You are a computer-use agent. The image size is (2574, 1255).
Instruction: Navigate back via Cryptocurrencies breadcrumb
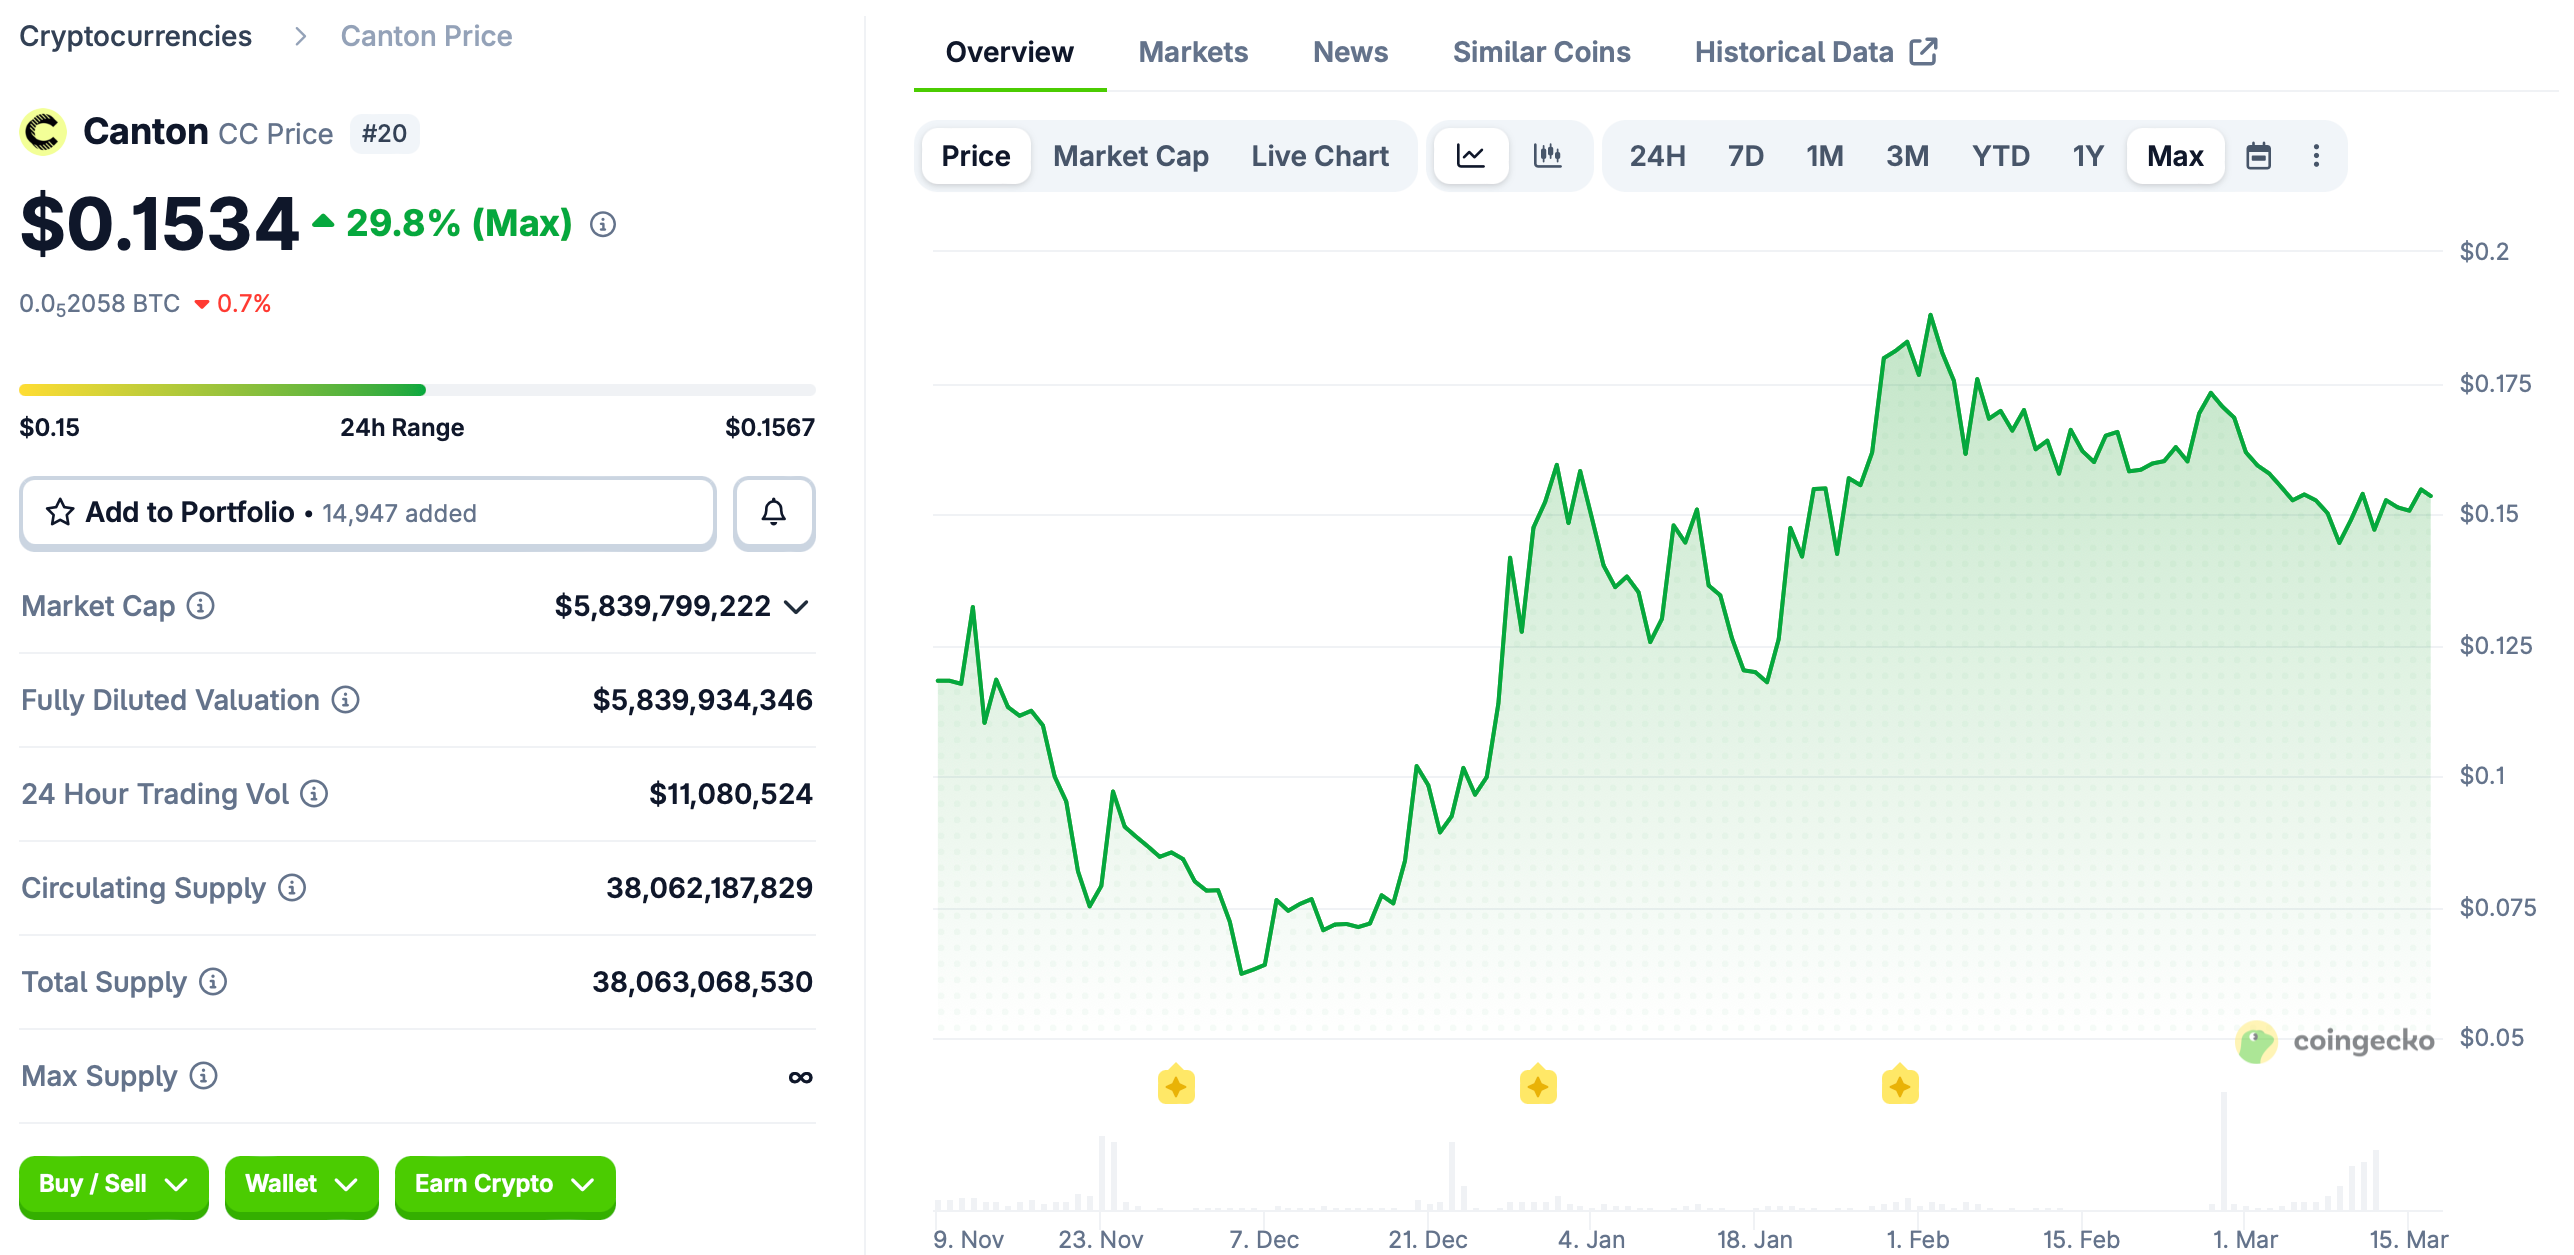coord(136,35)
